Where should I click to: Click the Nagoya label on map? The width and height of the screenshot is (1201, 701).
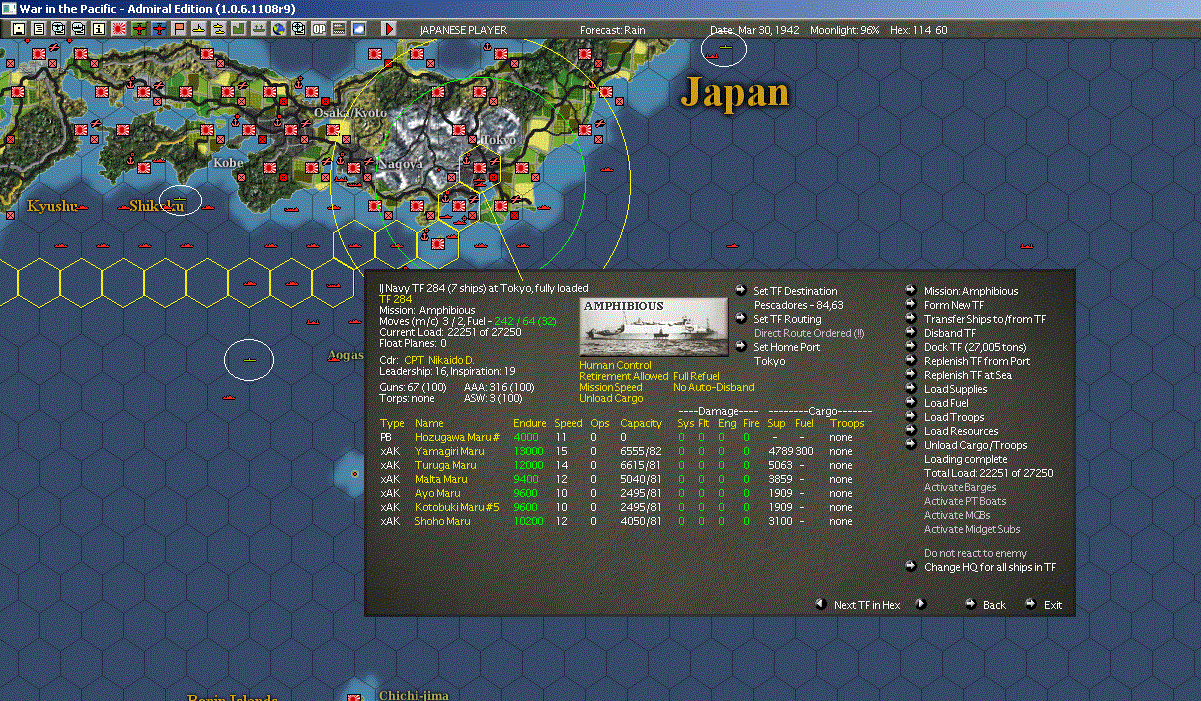tap(401, 163)
